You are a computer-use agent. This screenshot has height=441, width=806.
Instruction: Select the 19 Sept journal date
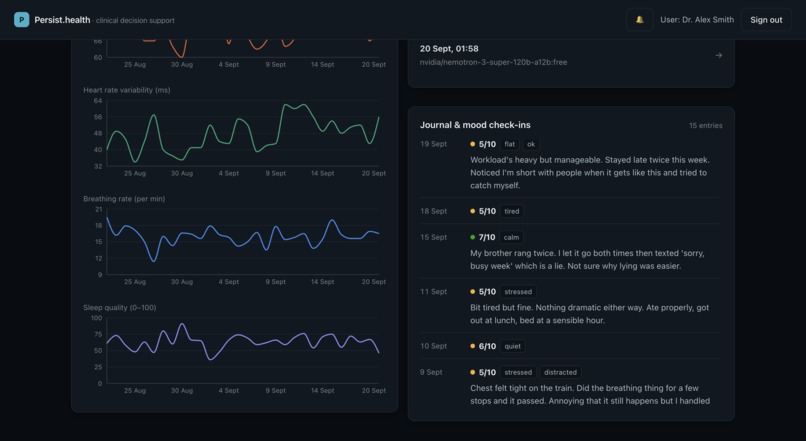tap(433, 144)
